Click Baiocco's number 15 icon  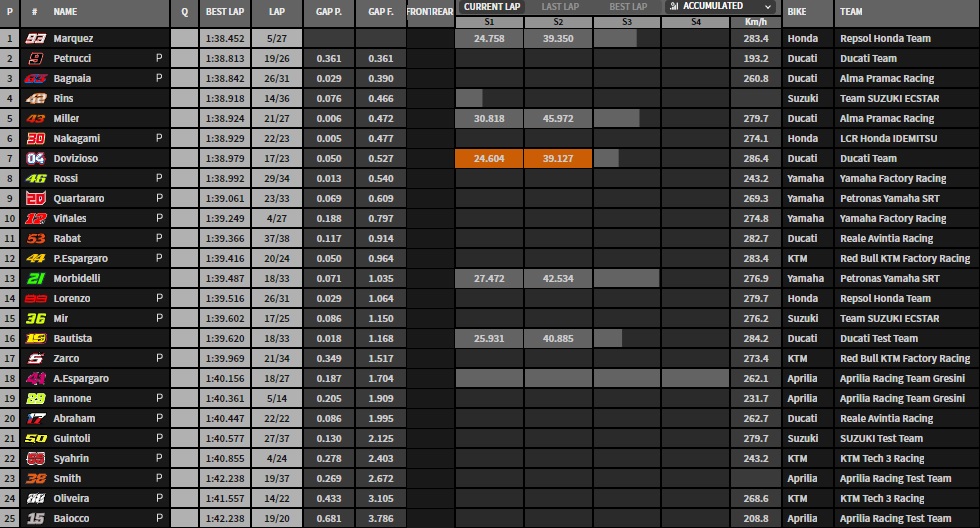pyautogui.click(x=36, y=519)
